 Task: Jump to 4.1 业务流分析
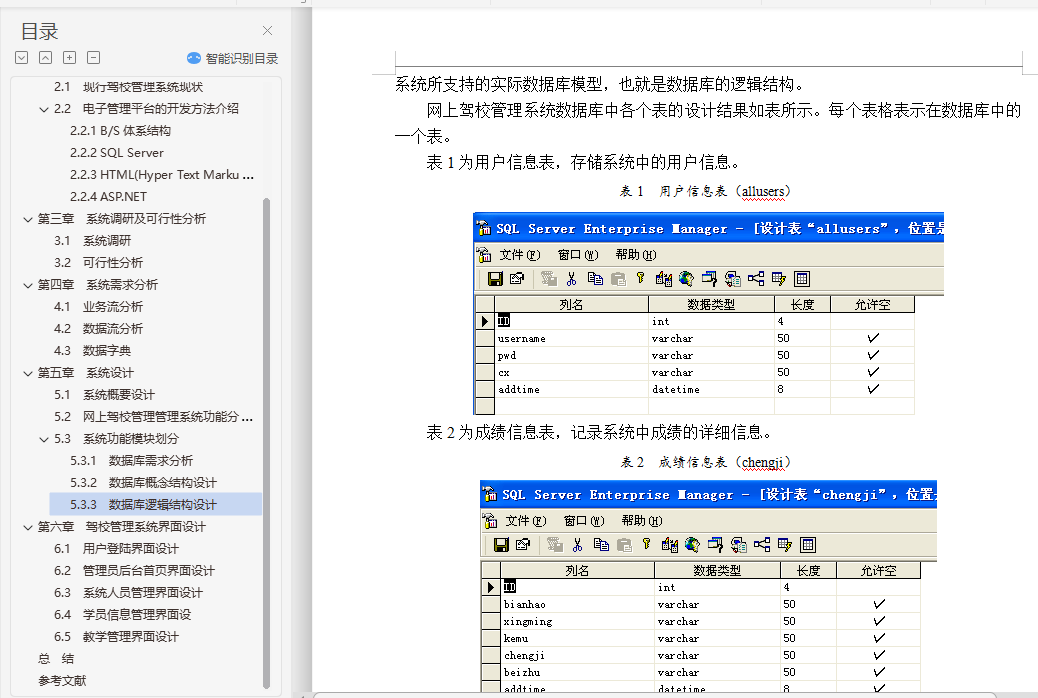(x=99, y=306)
